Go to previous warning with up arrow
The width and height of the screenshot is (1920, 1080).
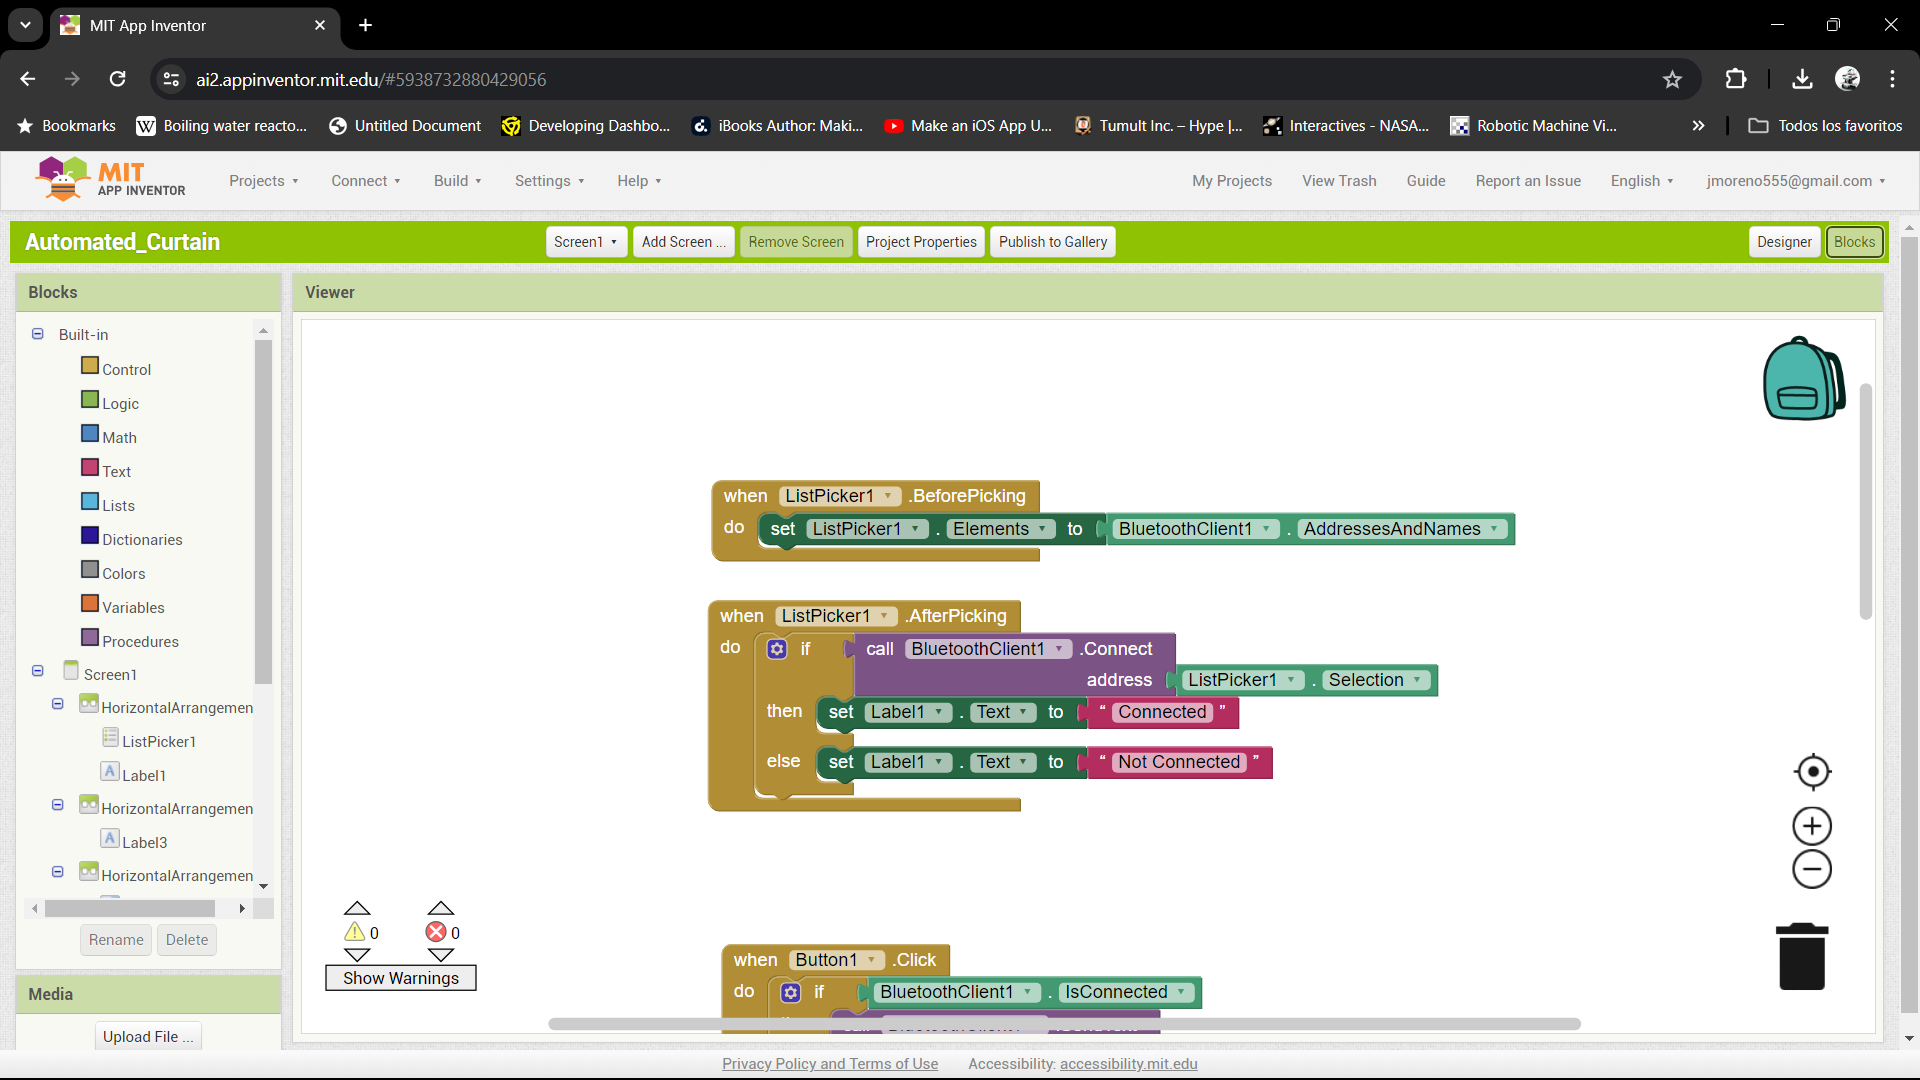[x=357, y=908]
